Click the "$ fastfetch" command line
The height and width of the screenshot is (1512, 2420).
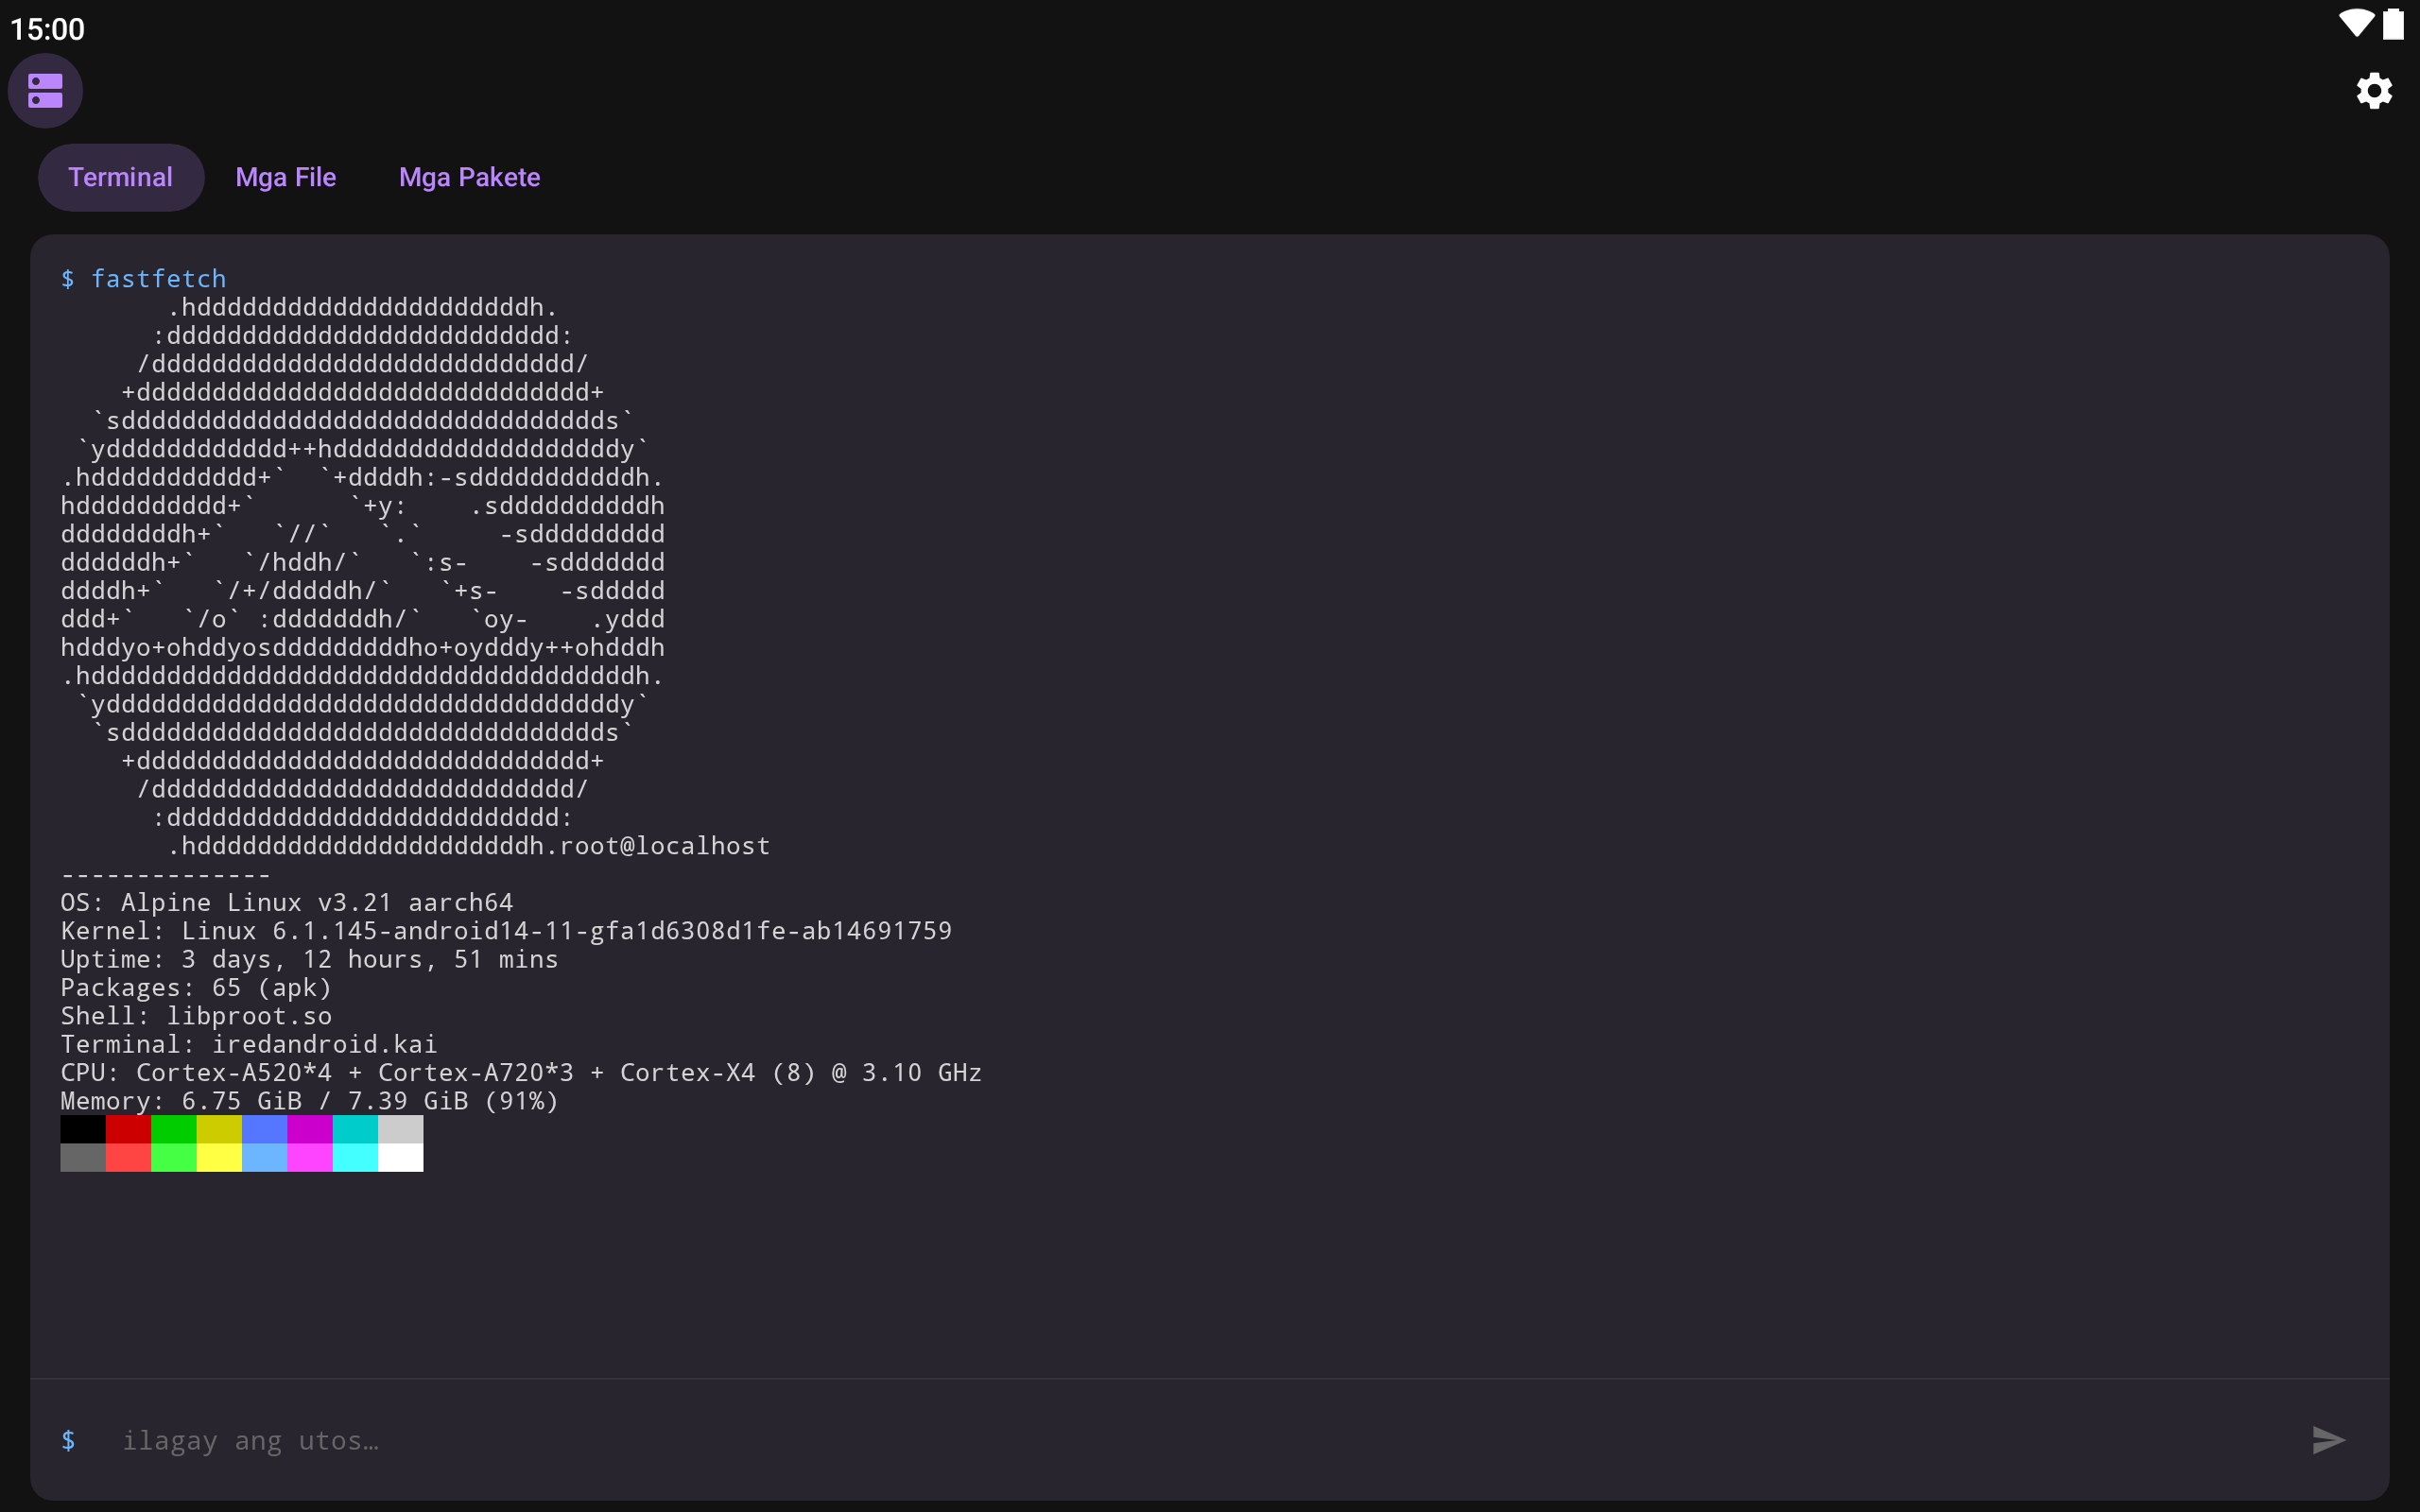[143, 279]
